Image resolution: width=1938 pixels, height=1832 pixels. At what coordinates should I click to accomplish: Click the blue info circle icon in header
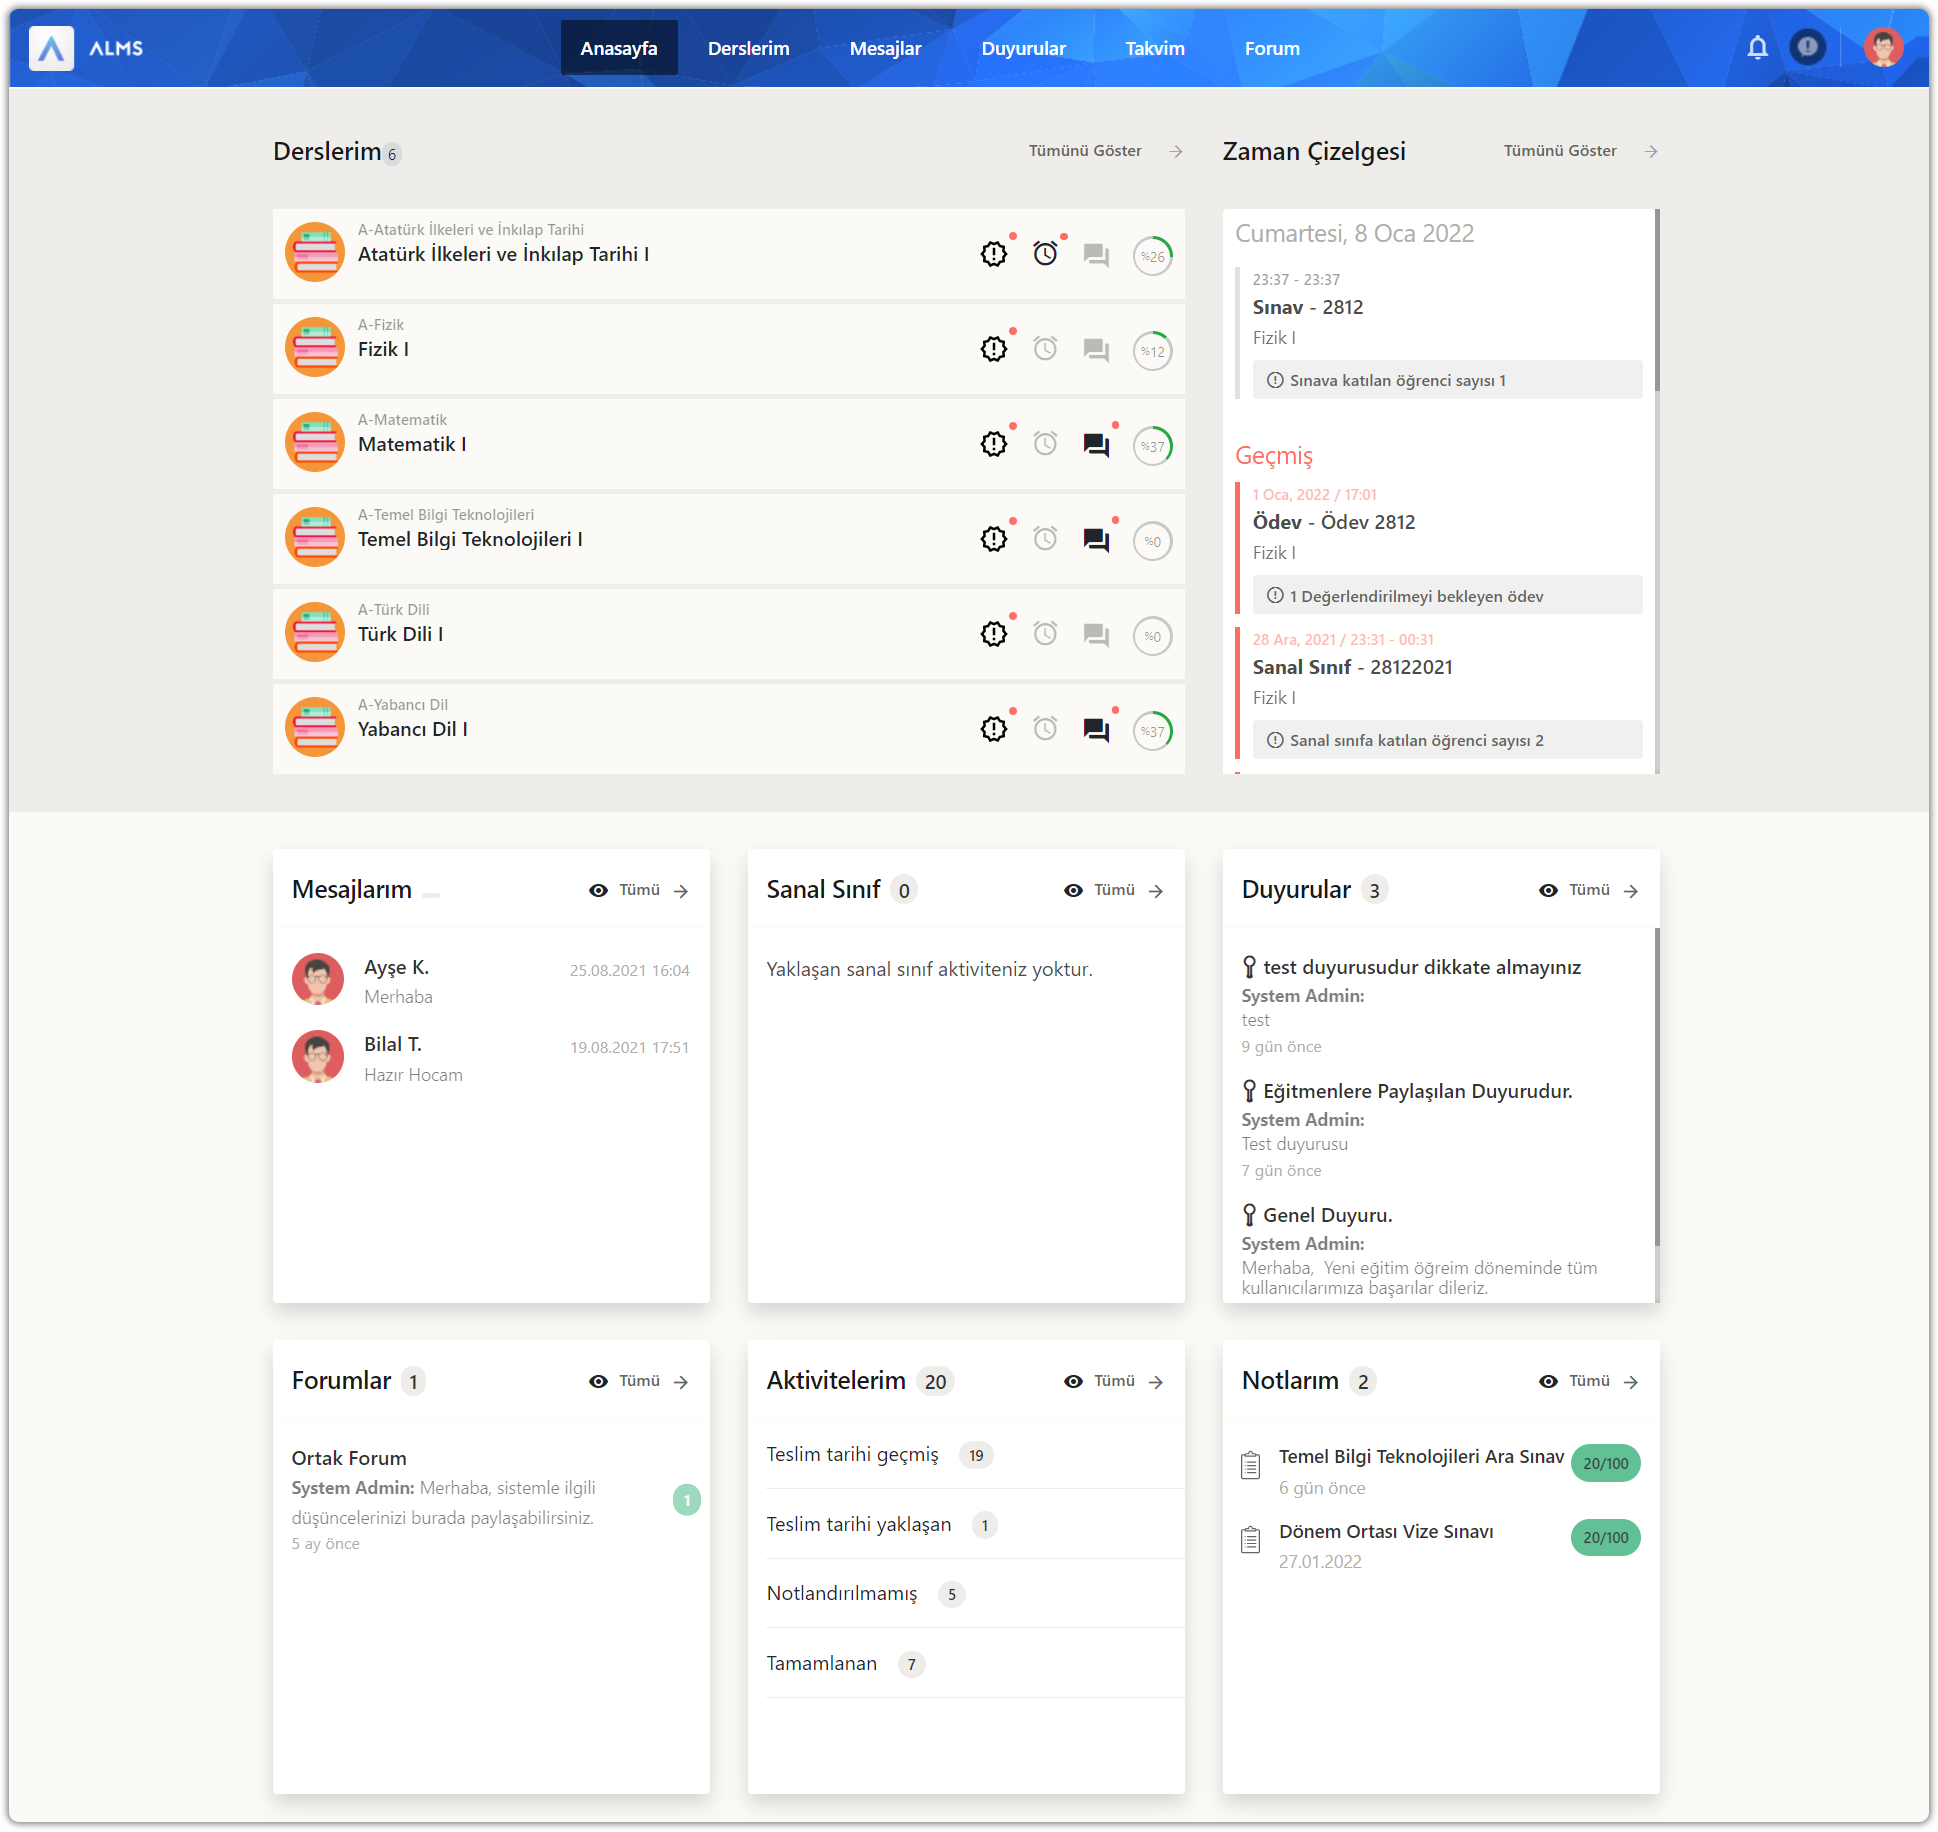[x=1807, y=47]
